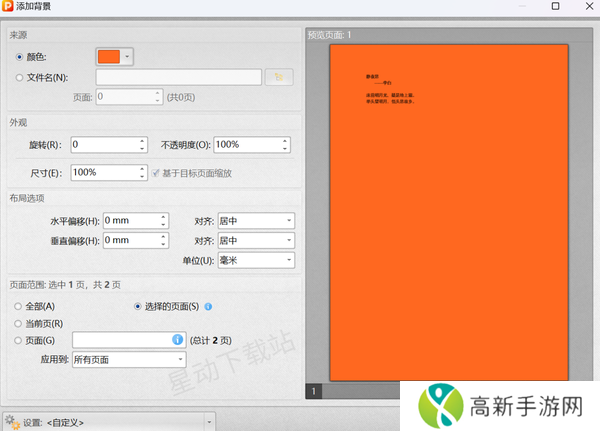The image size is (600, 431).
Task: Click the 垂直偏移(H) value field
Action: click(131, 240)
